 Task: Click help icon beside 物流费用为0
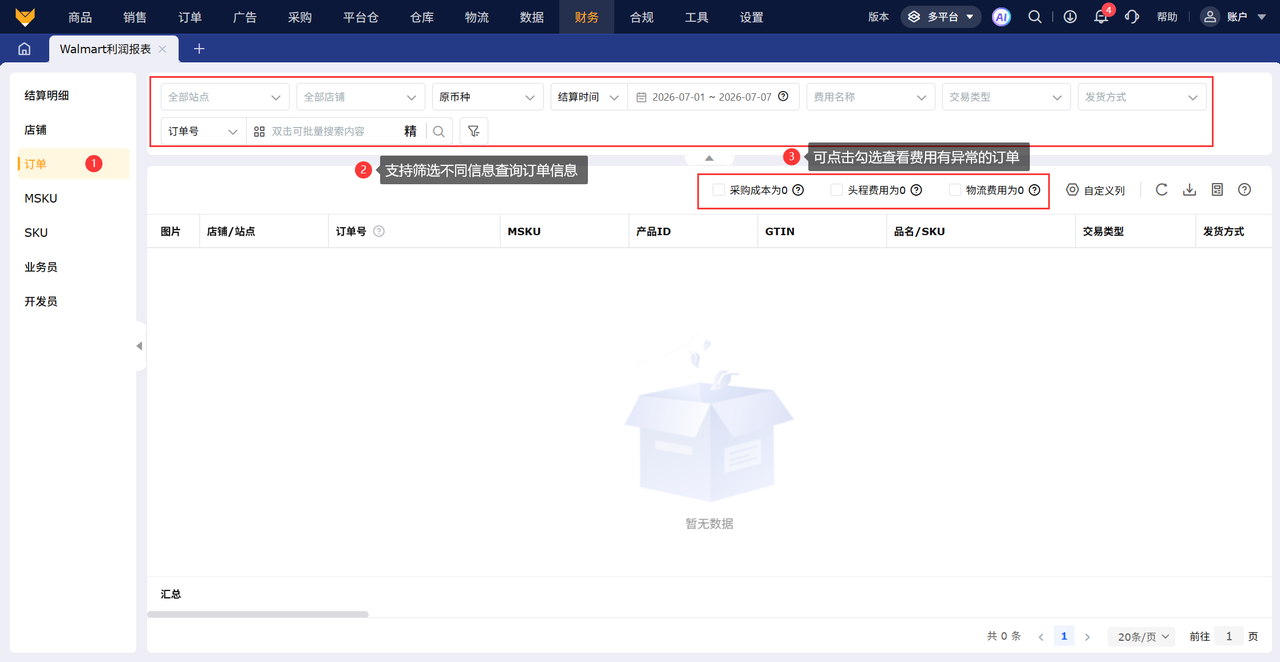[x=1035, y=190]
